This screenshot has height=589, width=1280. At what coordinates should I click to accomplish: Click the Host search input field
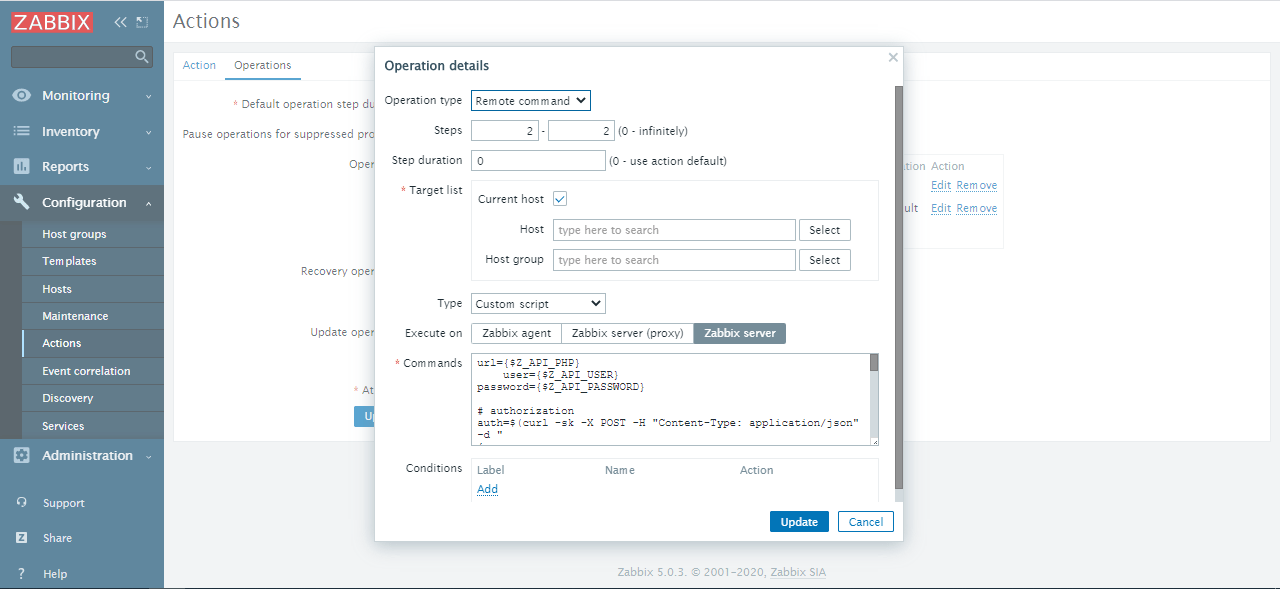pyautogui.click(x=674, y=229)
